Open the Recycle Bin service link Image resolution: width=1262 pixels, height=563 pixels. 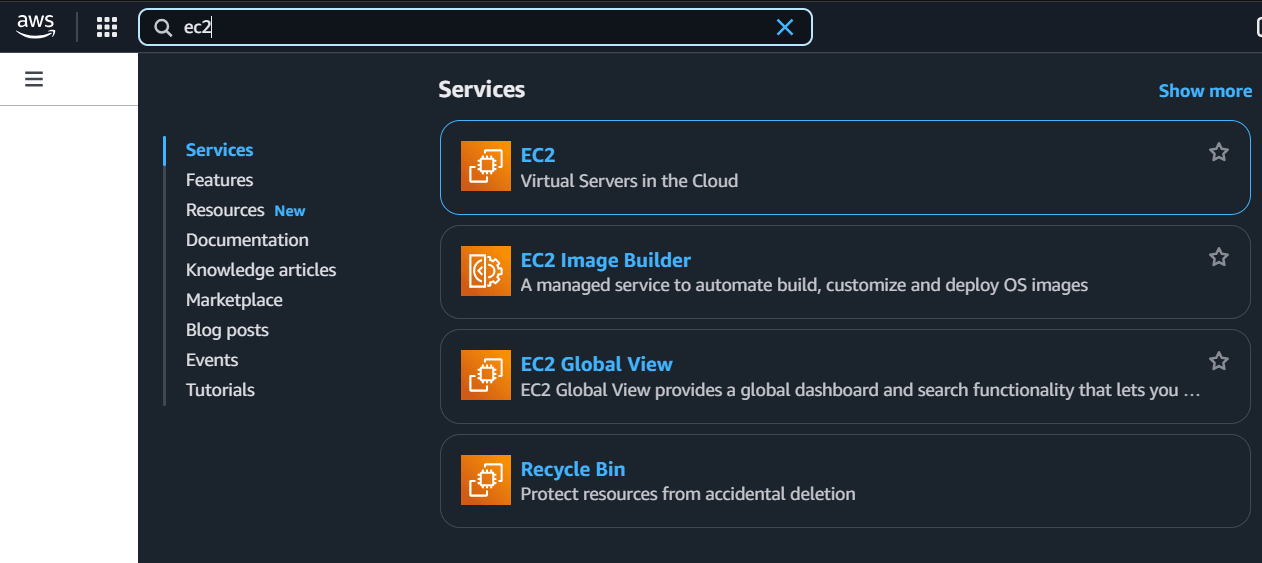pos(572,469)
